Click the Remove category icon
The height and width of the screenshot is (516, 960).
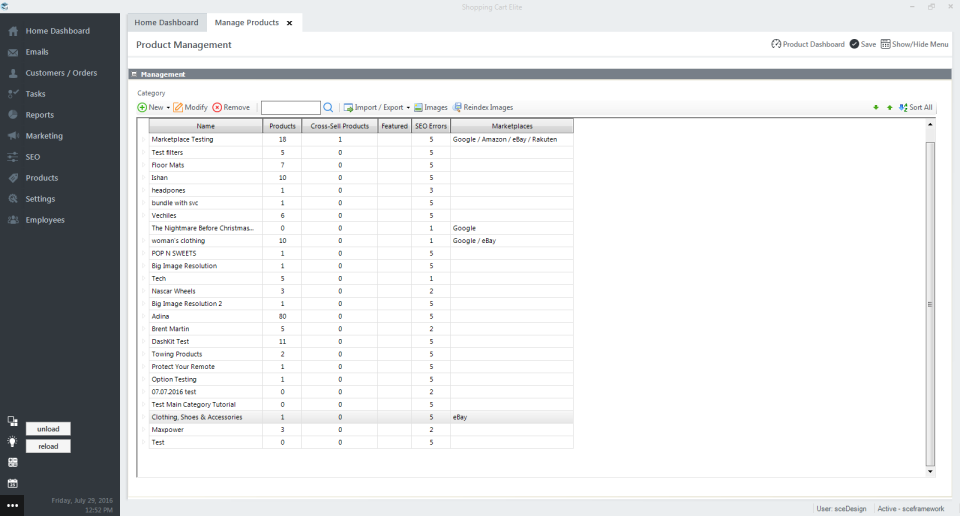pos(217,108)
